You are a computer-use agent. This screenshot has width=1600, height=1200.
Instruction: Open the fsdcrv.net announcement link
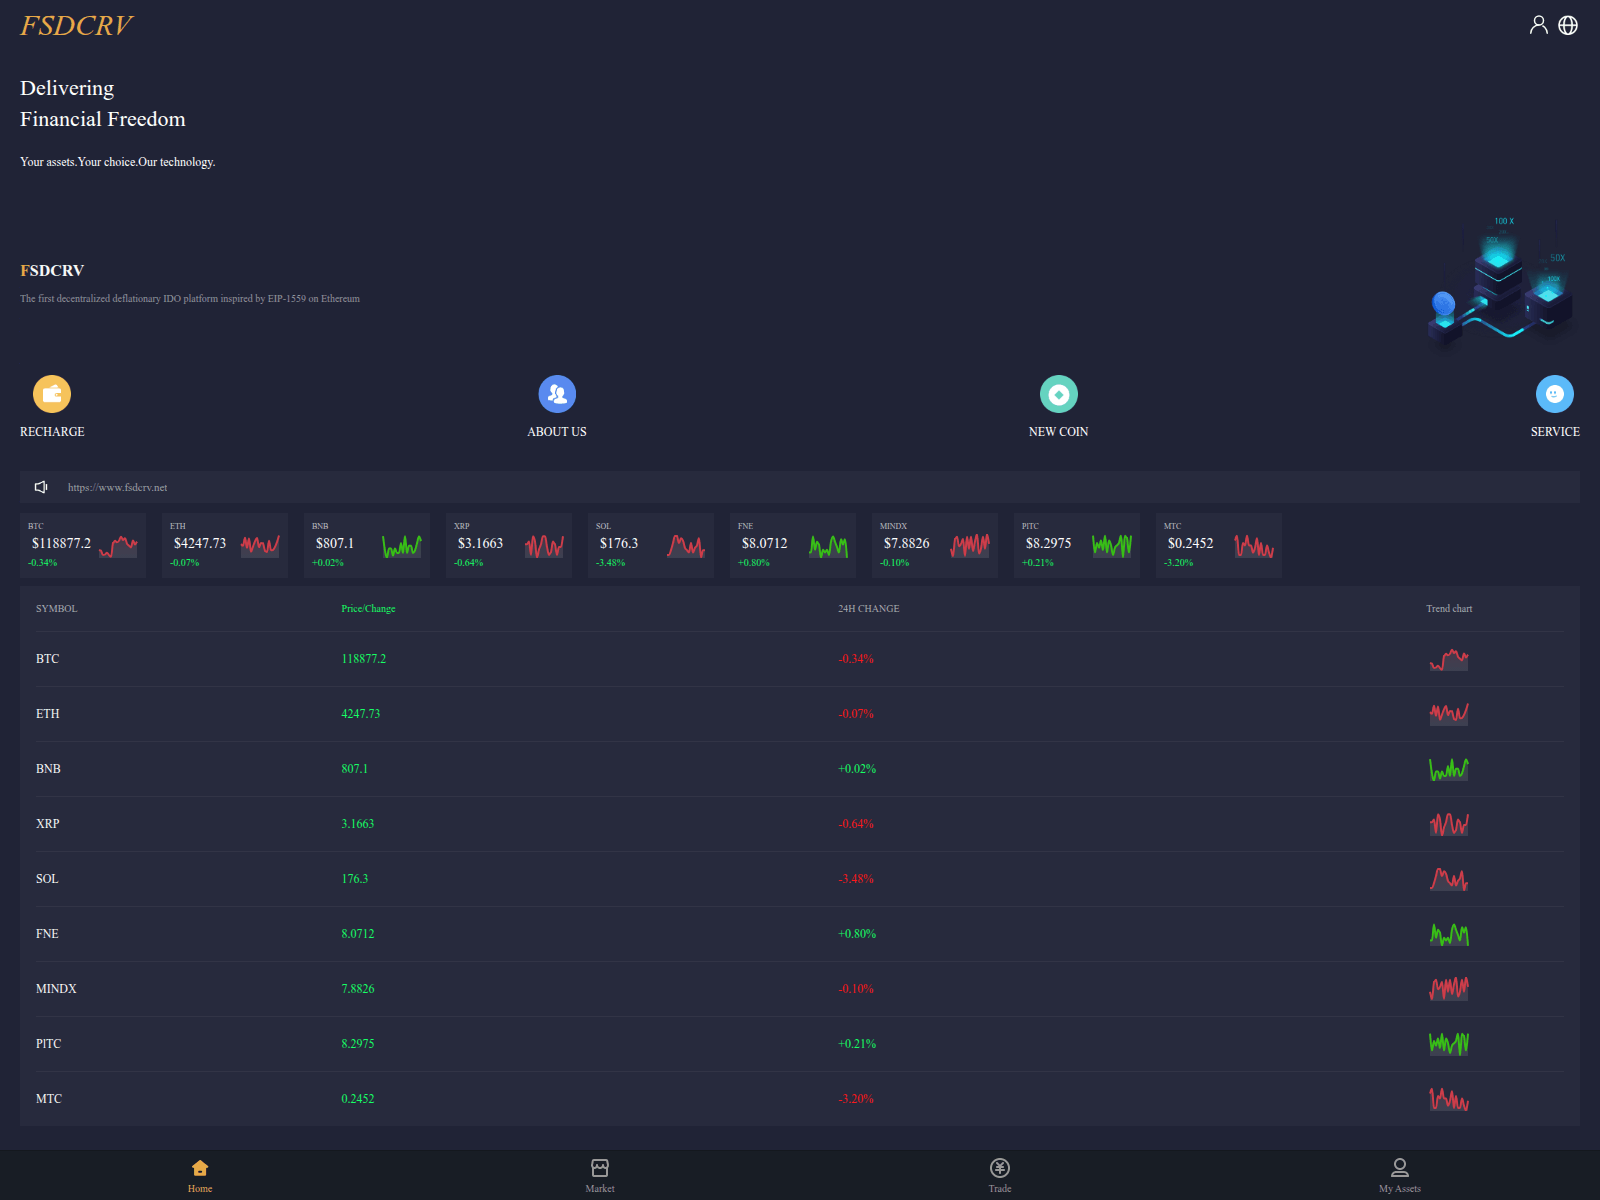click(x=117, y=488)
